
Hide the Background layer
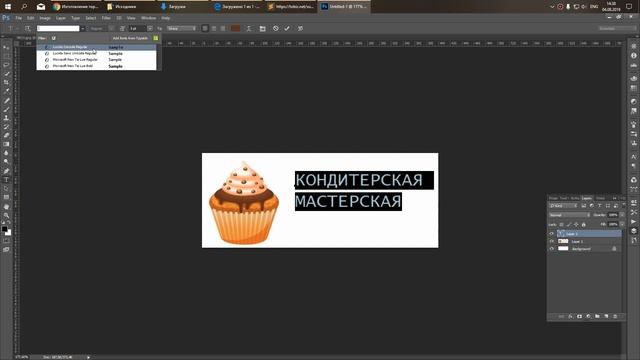pyautogui.click(x=552, y=249)
